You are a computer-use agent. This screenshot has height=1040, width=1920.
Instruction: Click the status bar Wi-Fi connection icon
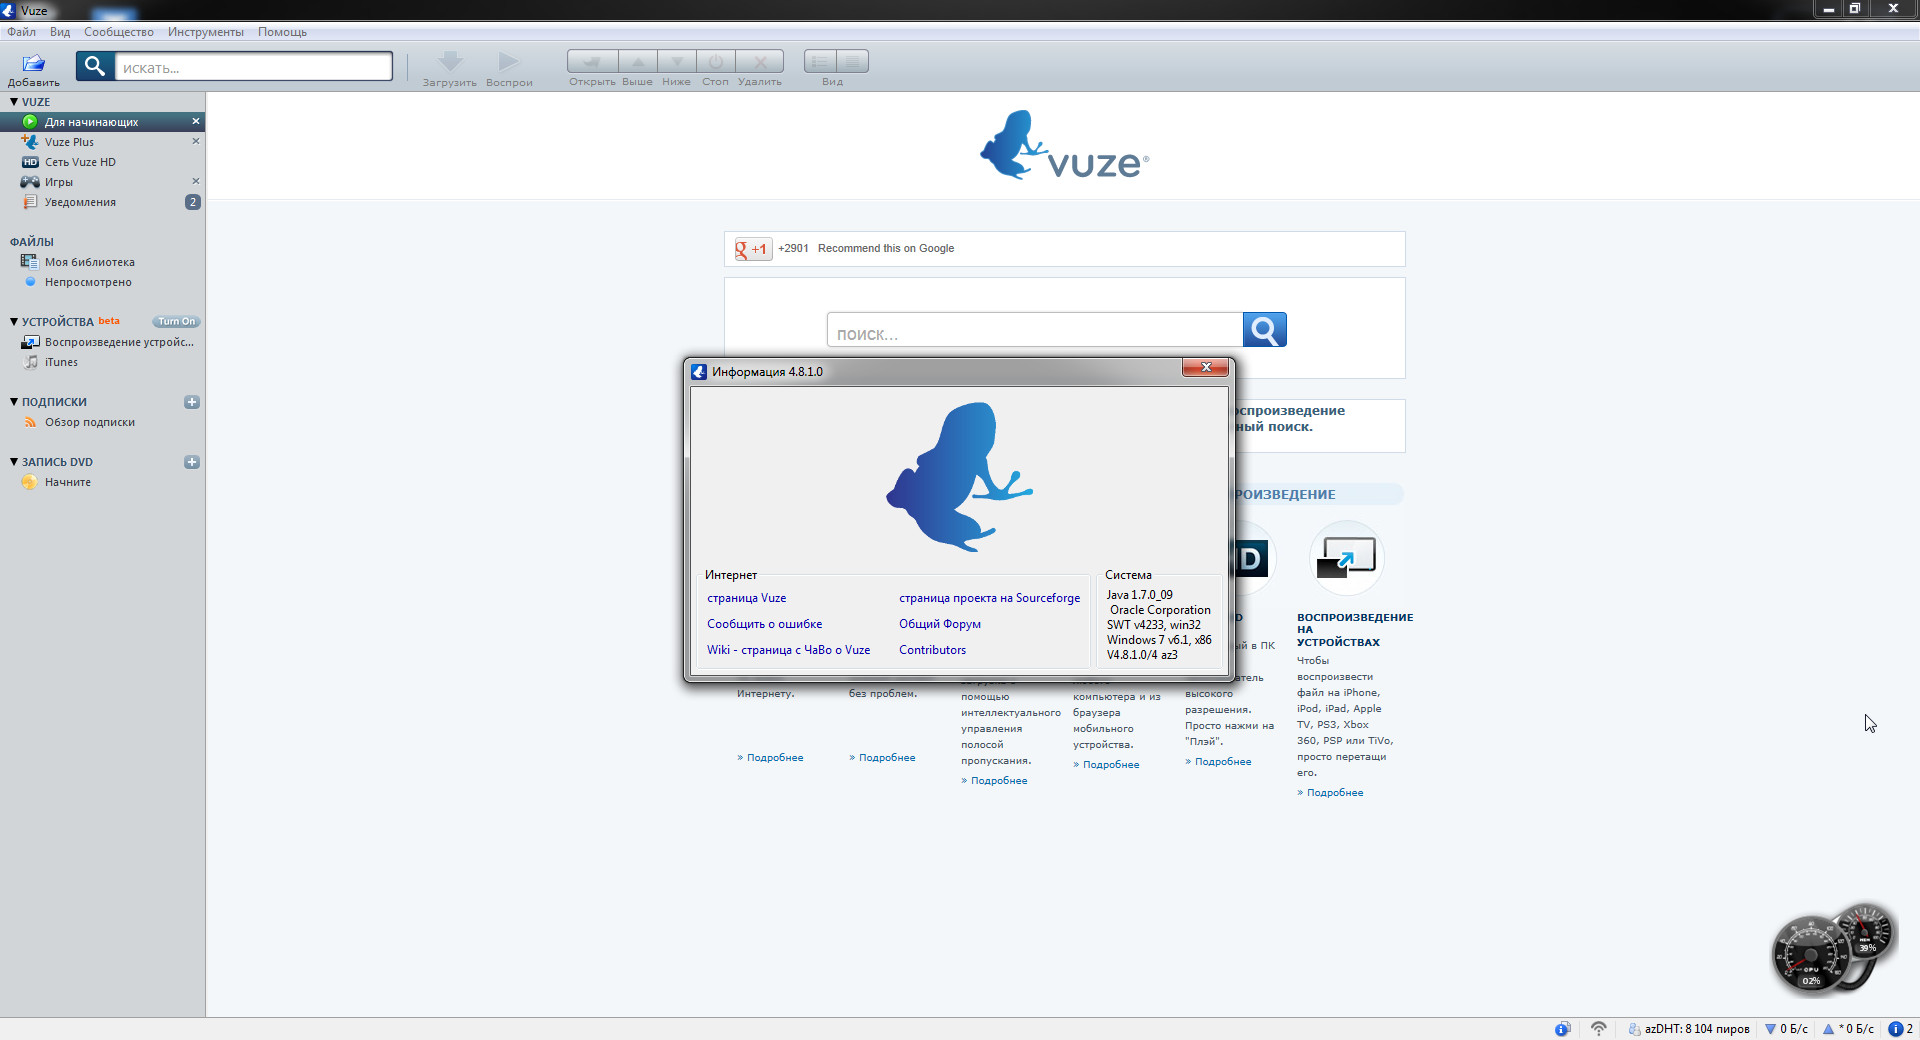coord(1598,1029)
